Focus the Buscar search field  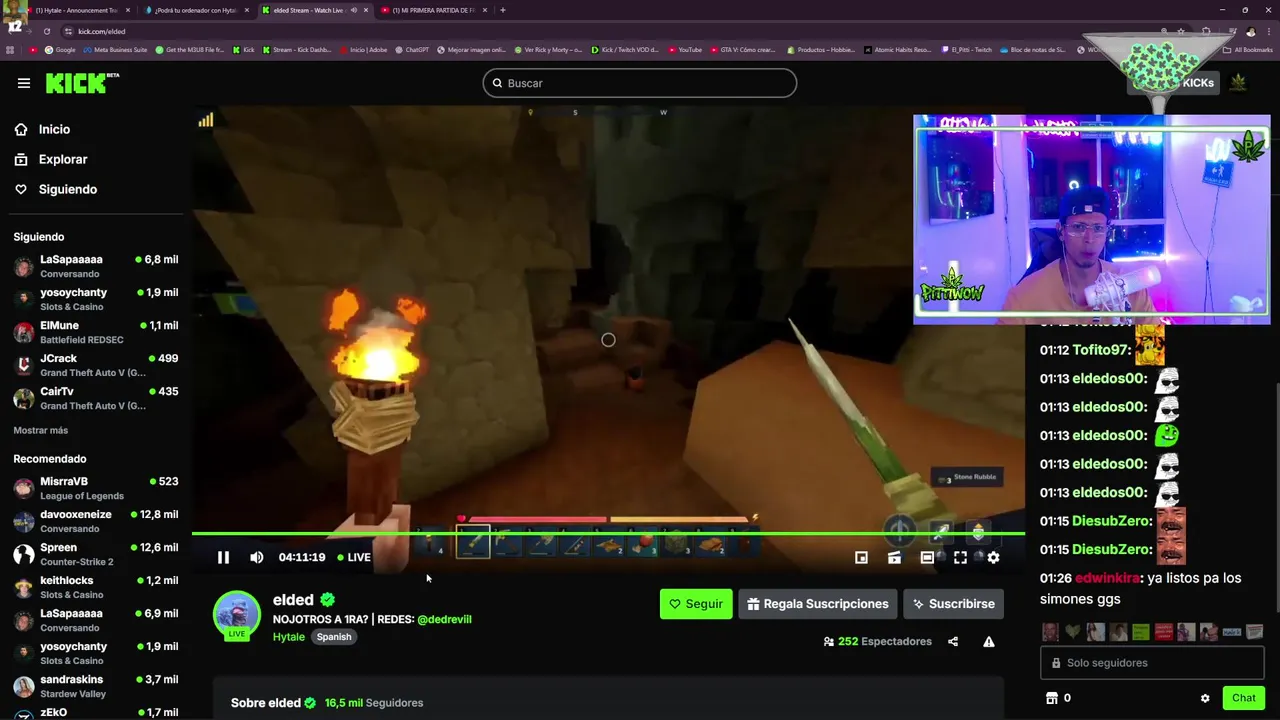[x=640, y=83]
